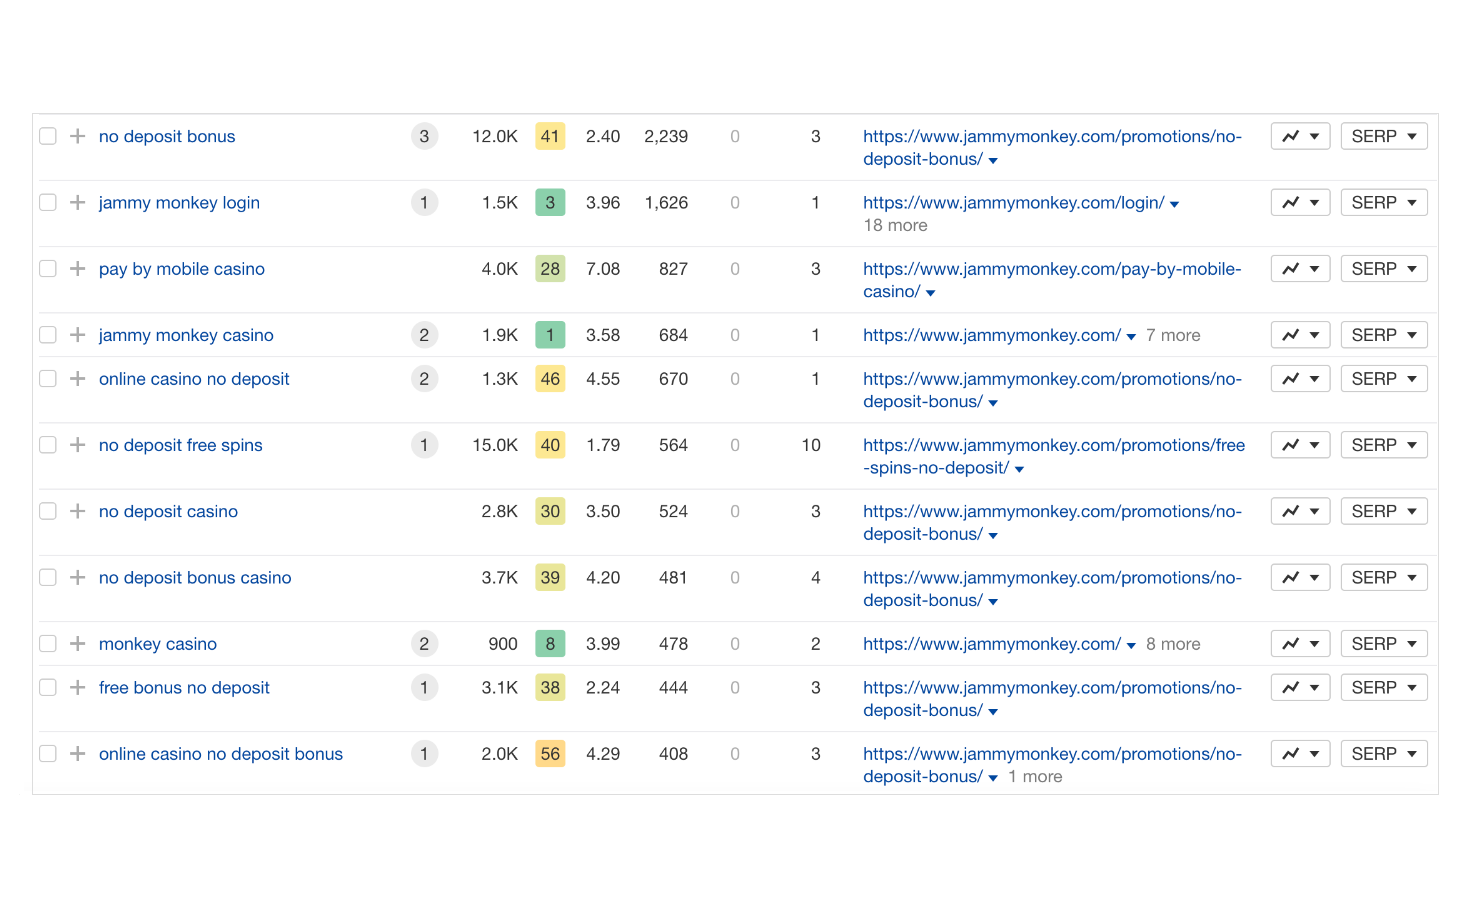
Task: Click '7 more' beside jammymonkey.com URL
Action: coord(1173,335)
